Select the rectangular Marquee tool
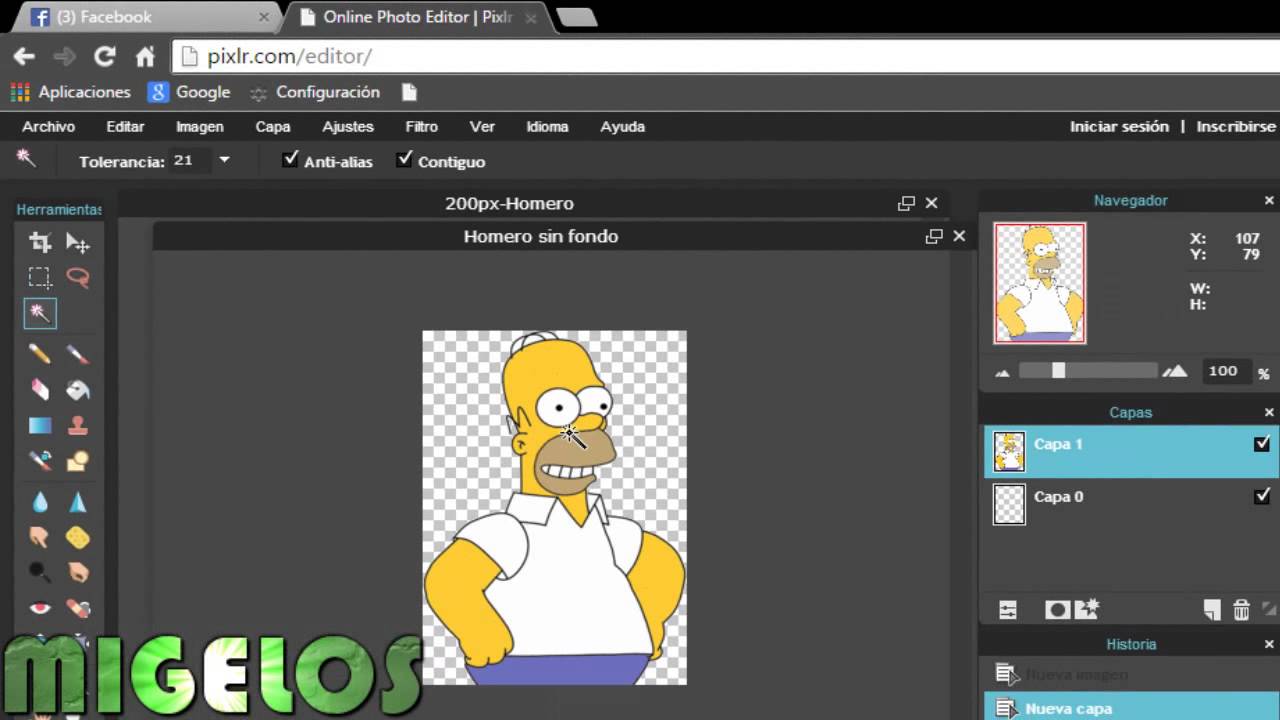Screen dimensions: 1280x720 [x=40, y=278]
